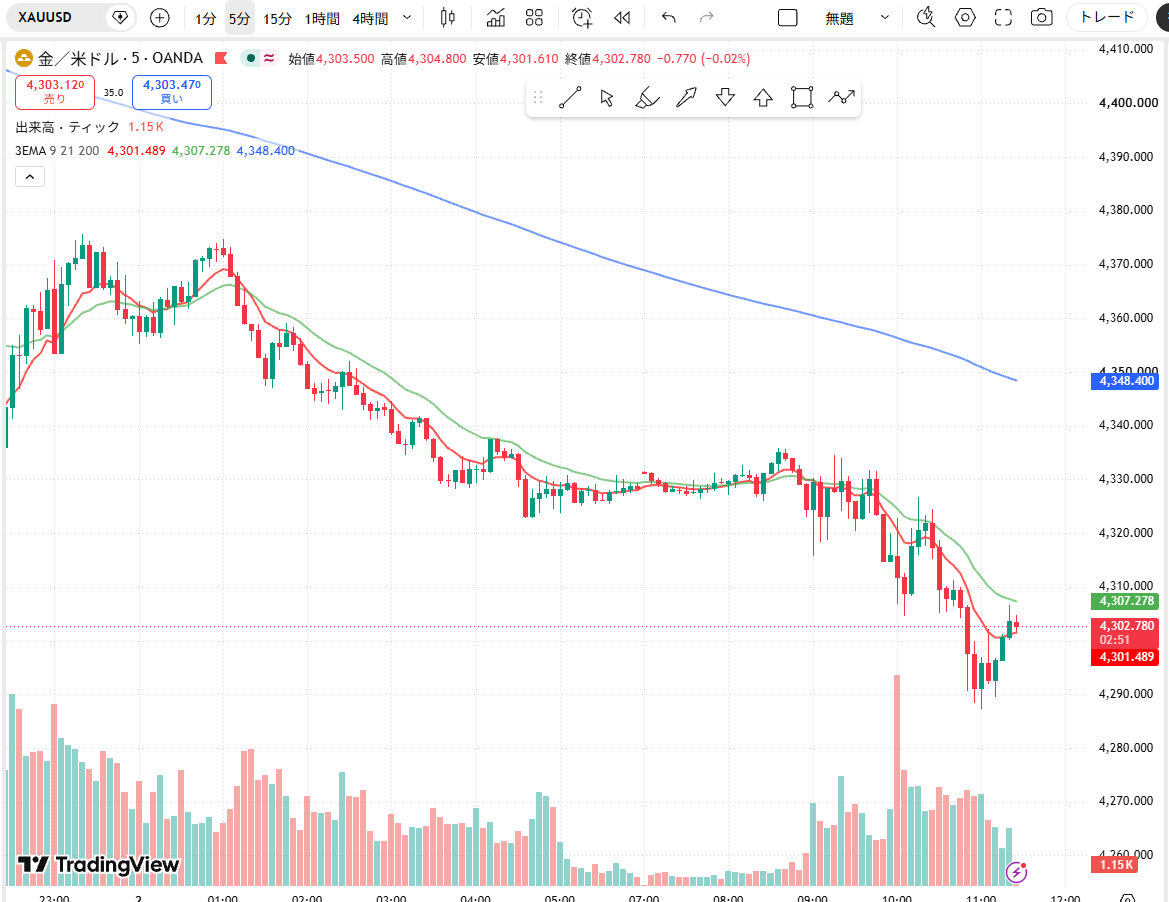
Task: Click the 出来高・ティック volume indicator label
Action: pyautogui.click(x=67, y=127)
